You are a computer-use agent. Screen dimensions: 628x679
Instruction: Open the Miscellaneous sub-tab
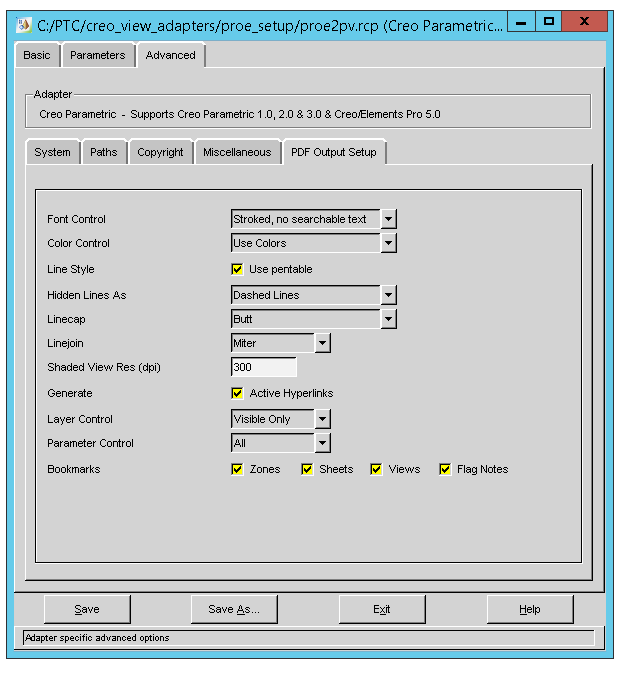pos(237,152)
